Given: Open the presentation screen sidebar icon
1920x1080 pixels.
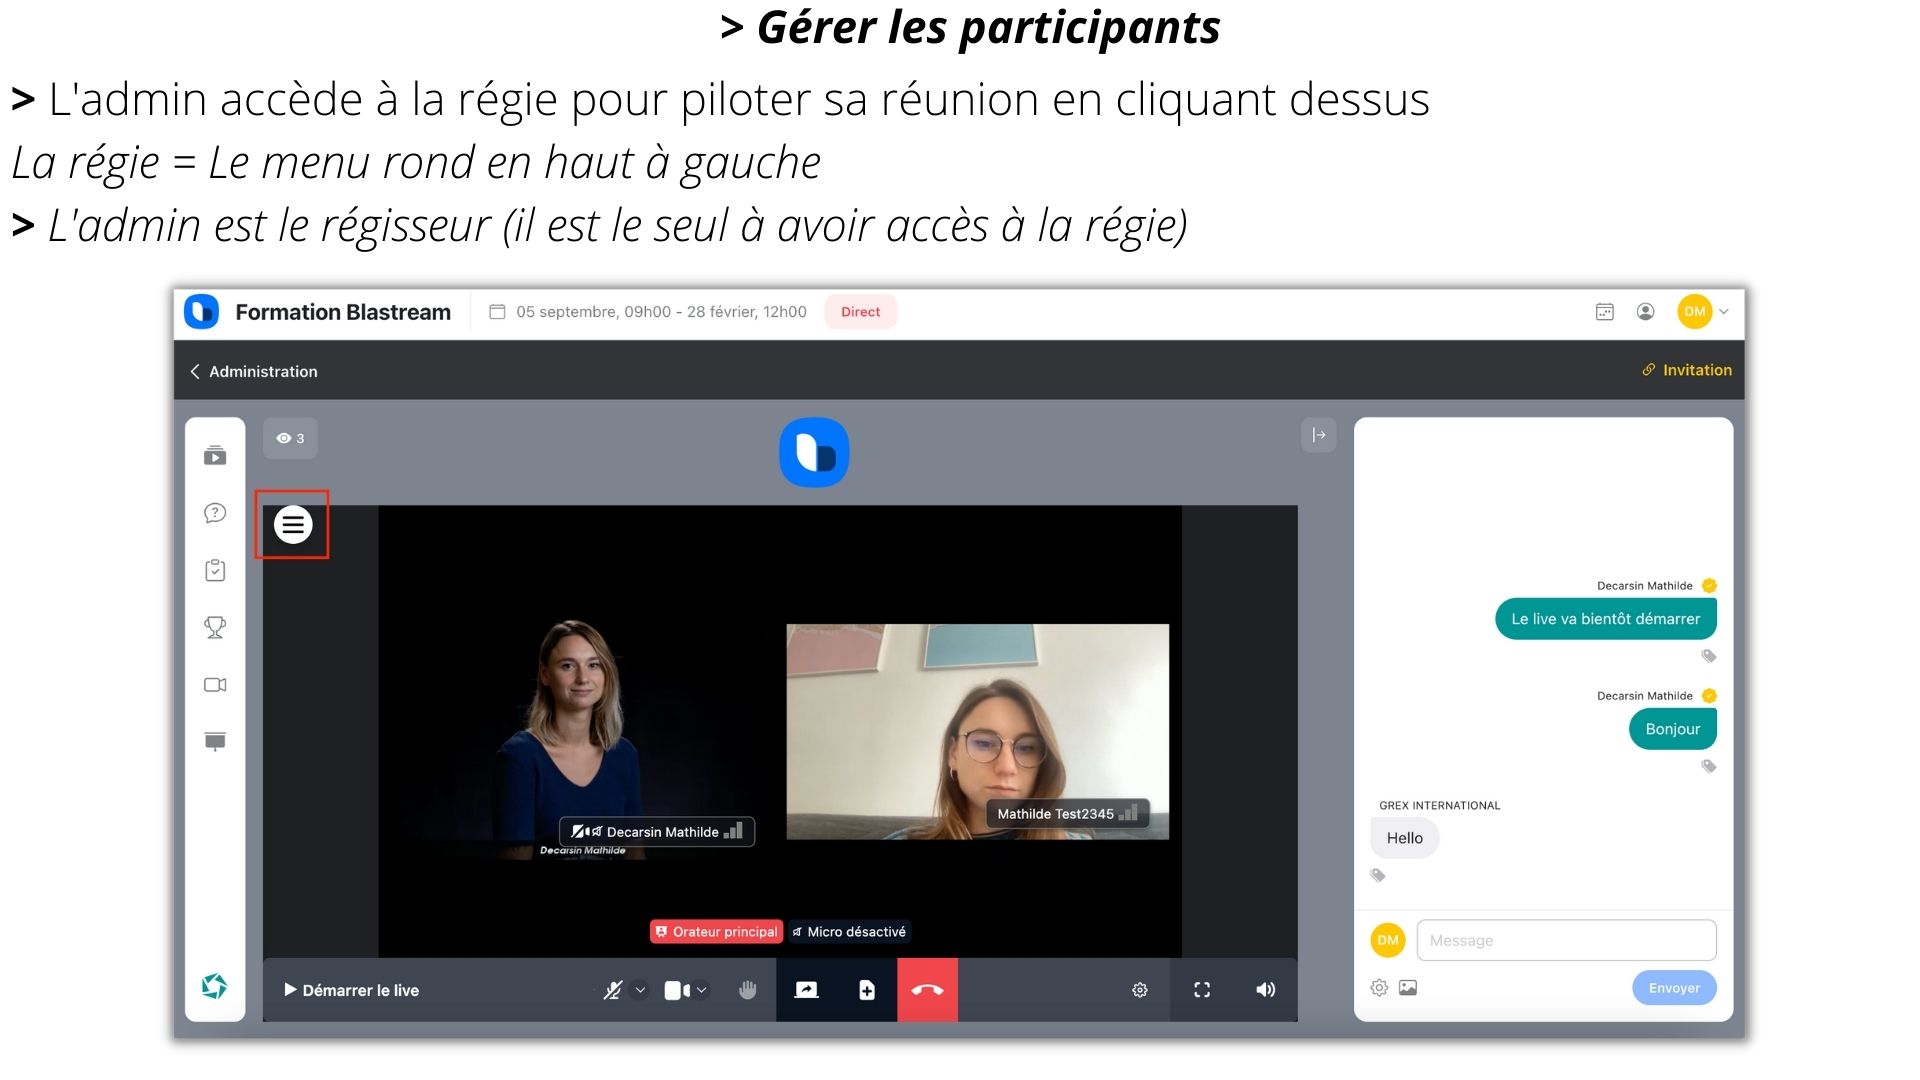Looking at the screenshot, I should (x=215, y=741).
